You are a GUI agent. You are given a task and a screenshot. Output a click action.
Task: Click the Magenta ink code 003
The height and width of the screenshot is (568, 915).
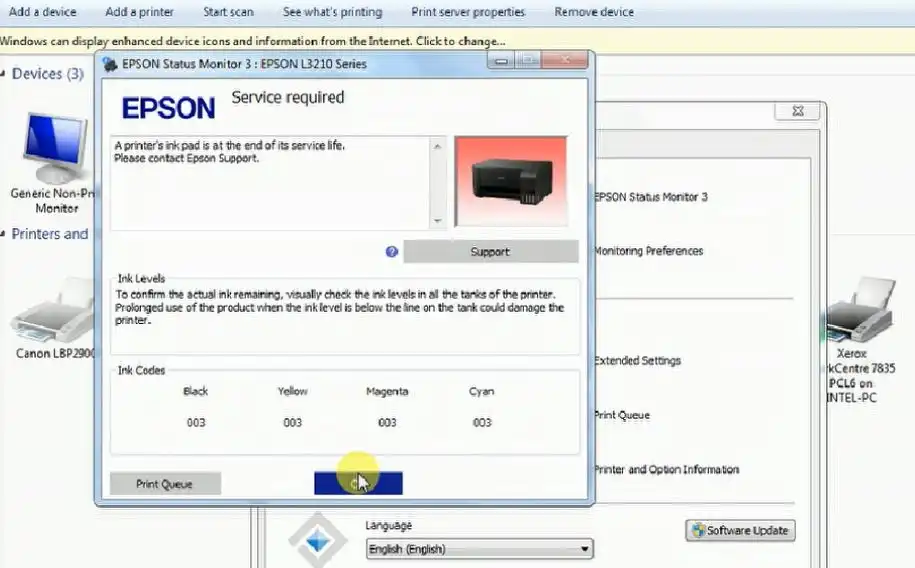coord(387,422)
